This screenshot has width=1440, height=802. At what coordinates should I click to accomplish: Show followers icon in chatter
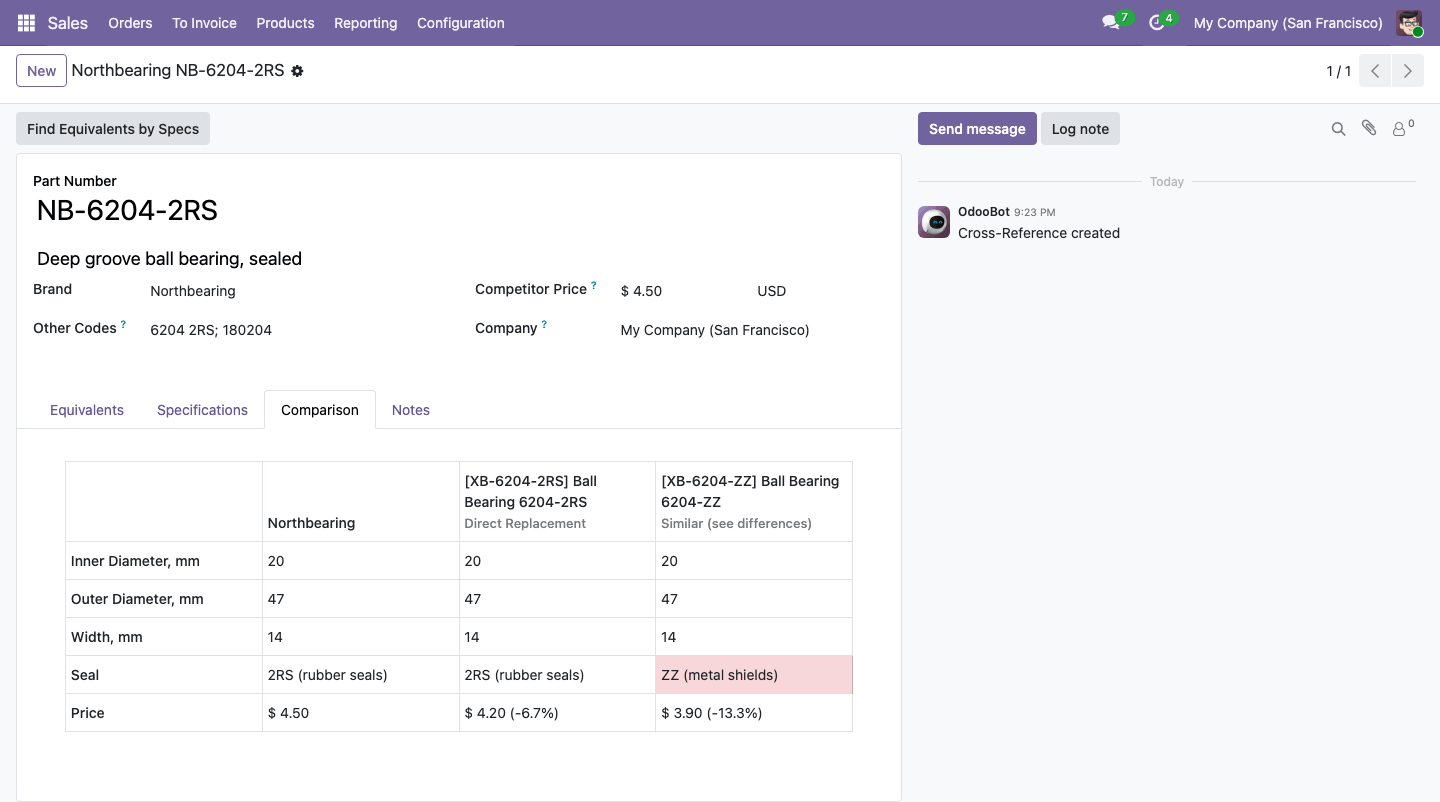click(x=1403, y=128)
